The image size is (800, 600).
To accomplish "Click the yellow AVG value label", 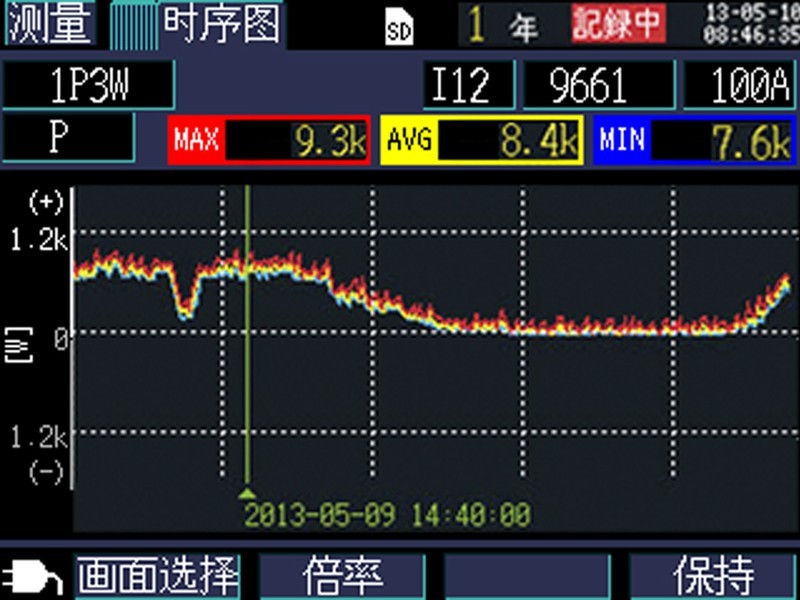I will pos(409,140).
